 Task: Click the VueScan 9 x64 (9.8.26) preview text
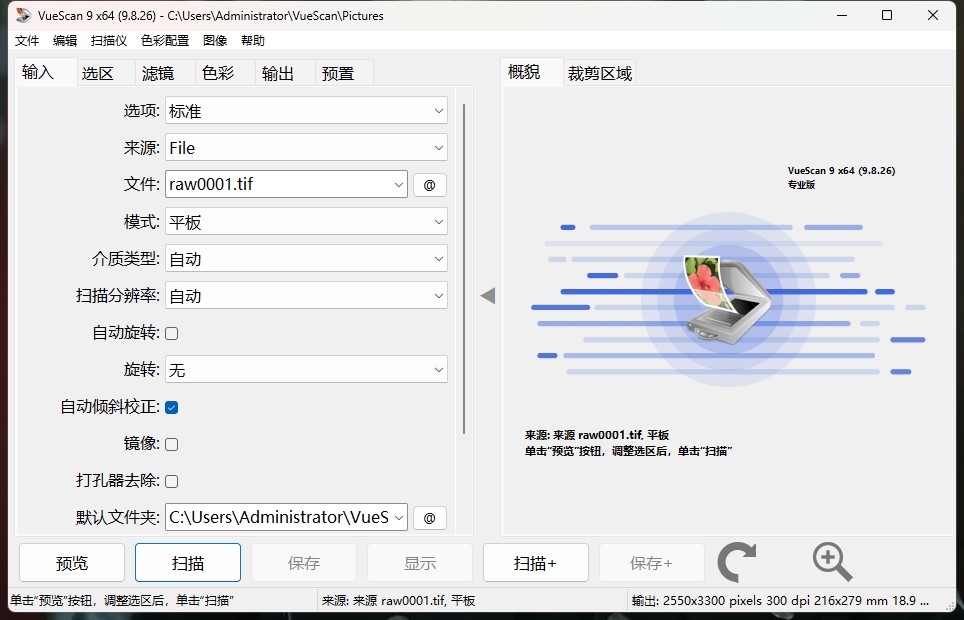[x=842, y=171]
